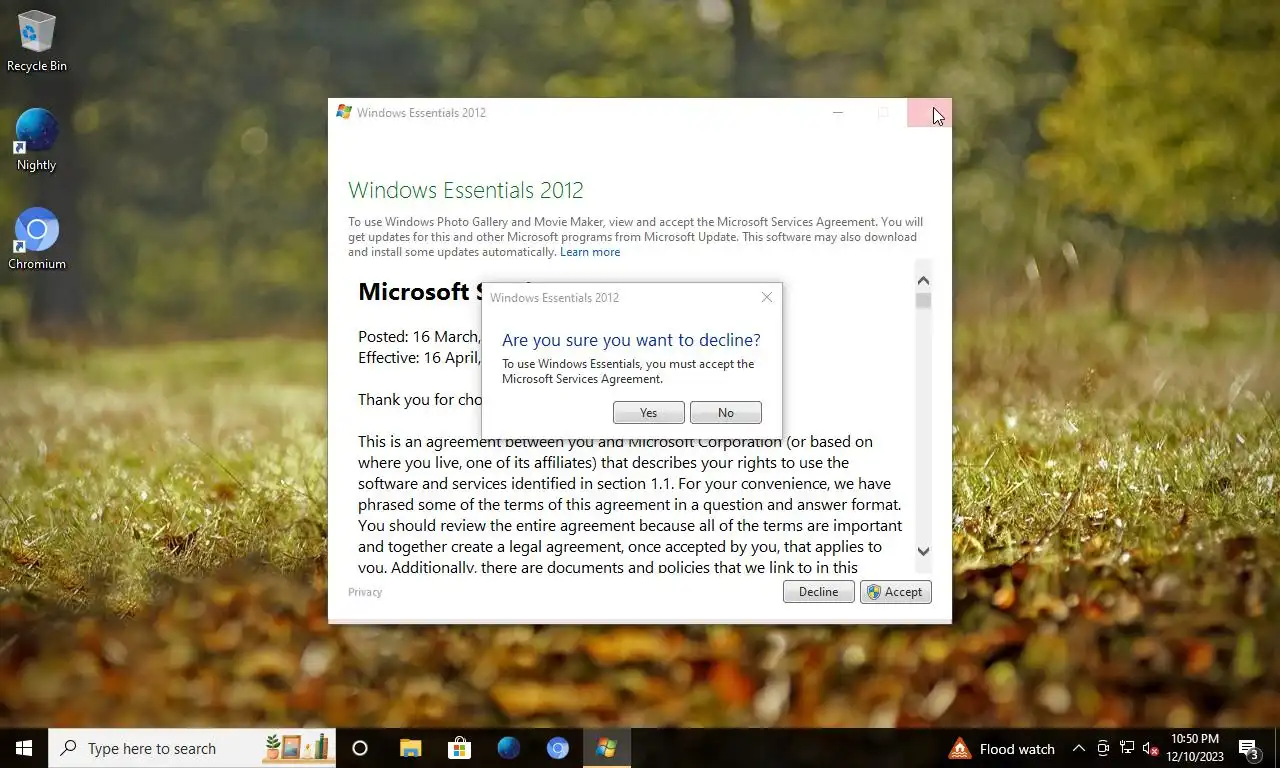Select the Nightly desktop shortcut

(37, 140)
